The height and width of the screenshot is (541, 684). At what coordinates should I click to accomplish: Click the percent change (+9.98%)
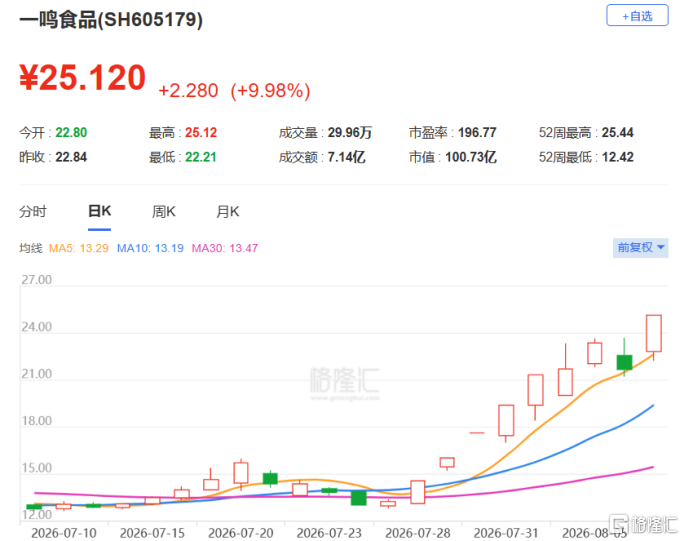270,91
